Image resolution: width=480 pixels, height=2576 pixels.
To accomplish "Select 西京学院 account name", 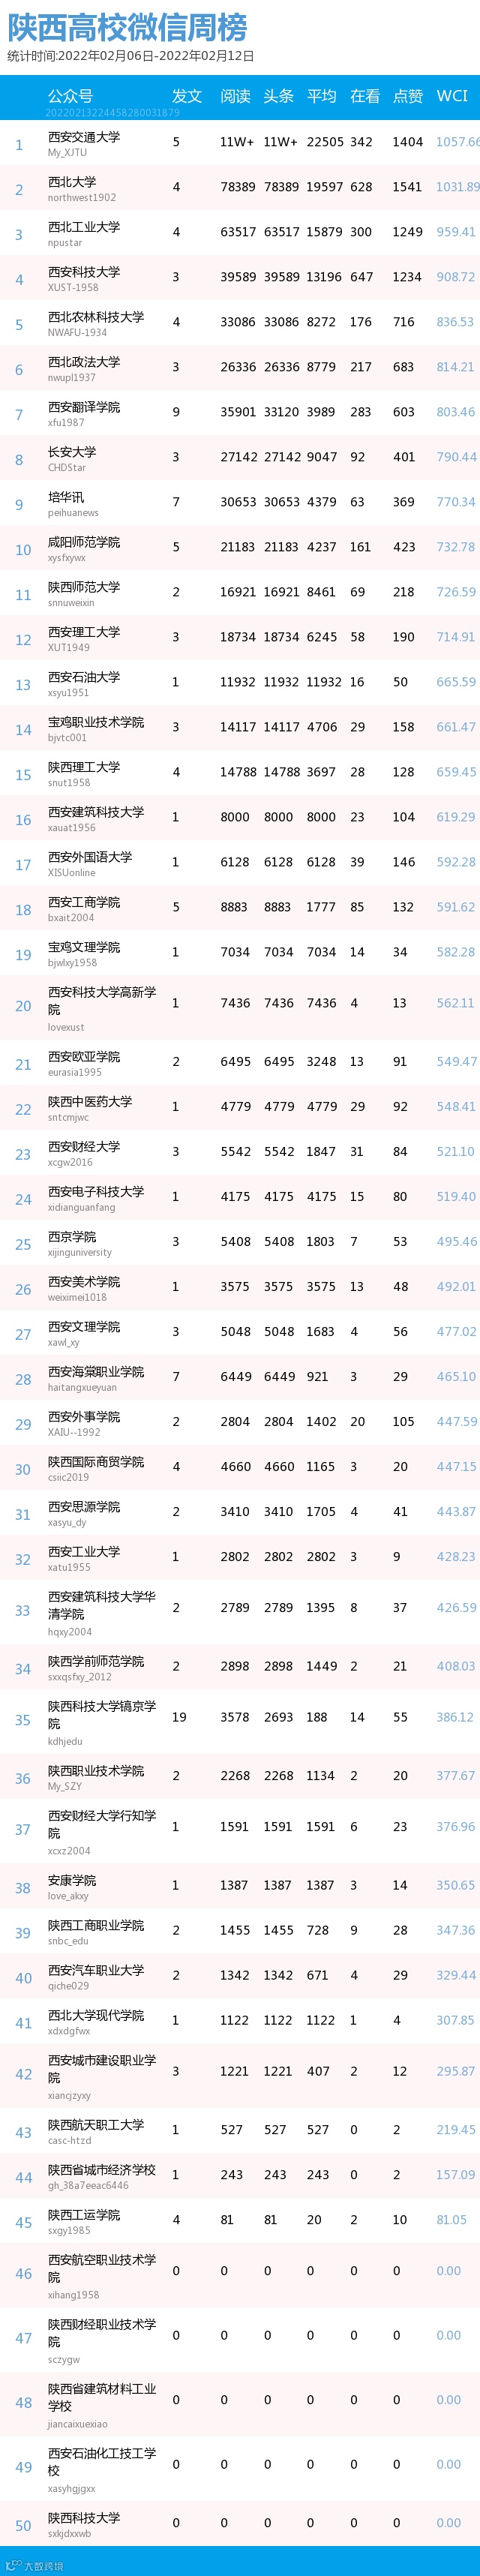I will pyautogui.click(x=72, y=1237).
